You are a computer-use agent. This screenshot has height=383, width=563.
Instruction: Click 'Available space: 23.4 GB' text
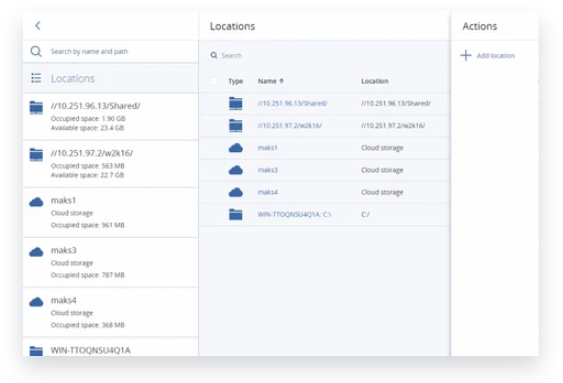87,128
